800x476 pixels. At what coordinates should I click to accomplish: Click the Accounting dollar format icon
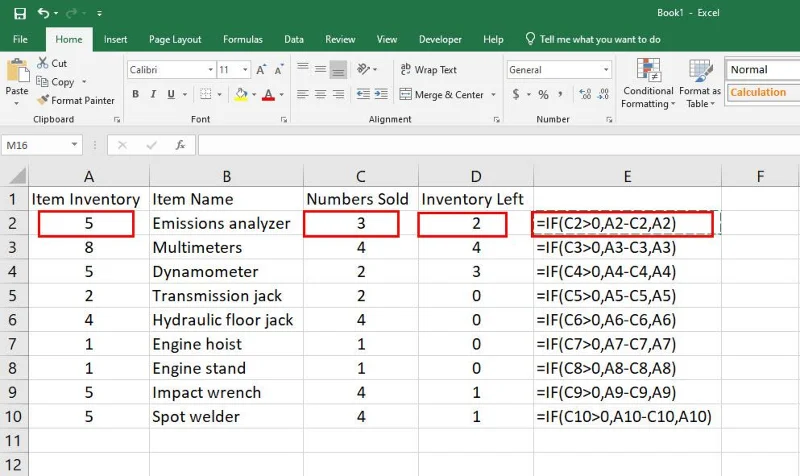[516, 94]
